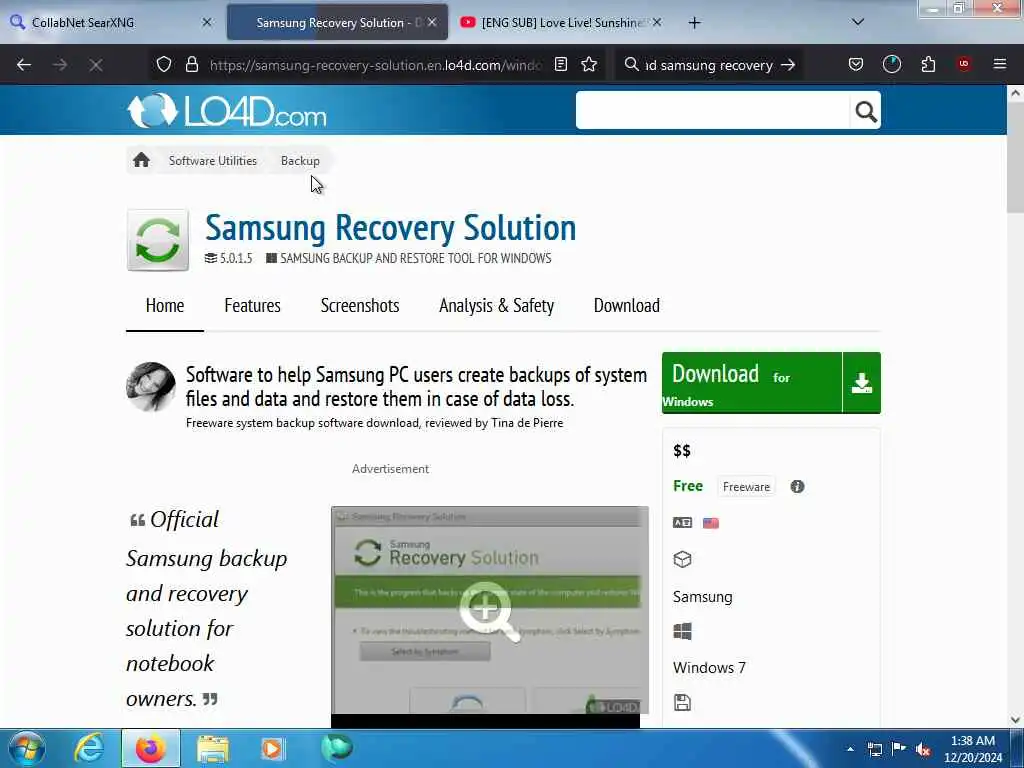Go to LO4D home breadcrumb icon
Image resolution: width=1024 pixels, height=768 pixels.
(x=141, y=160)
